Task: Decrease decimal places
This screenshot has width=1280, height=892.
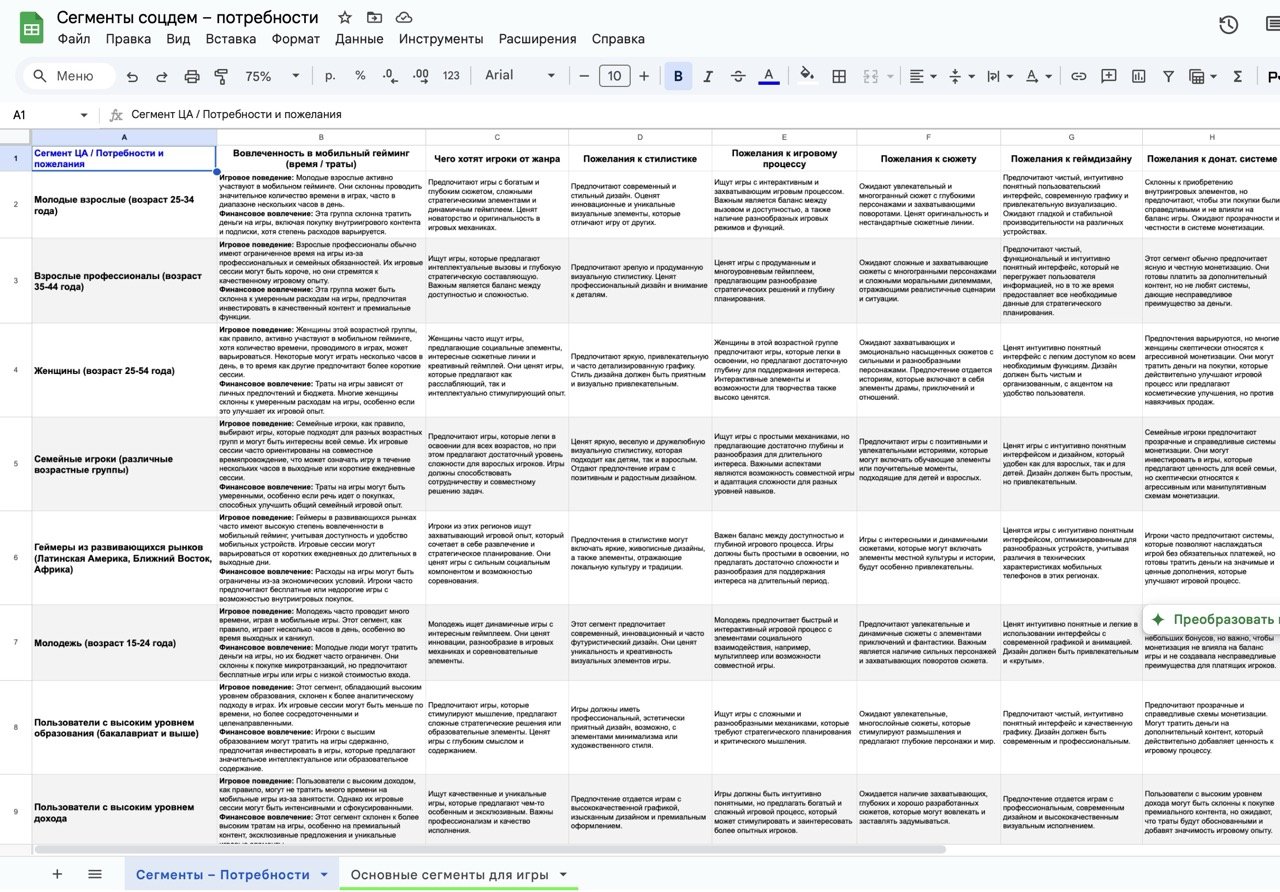Action: (390, 76)
